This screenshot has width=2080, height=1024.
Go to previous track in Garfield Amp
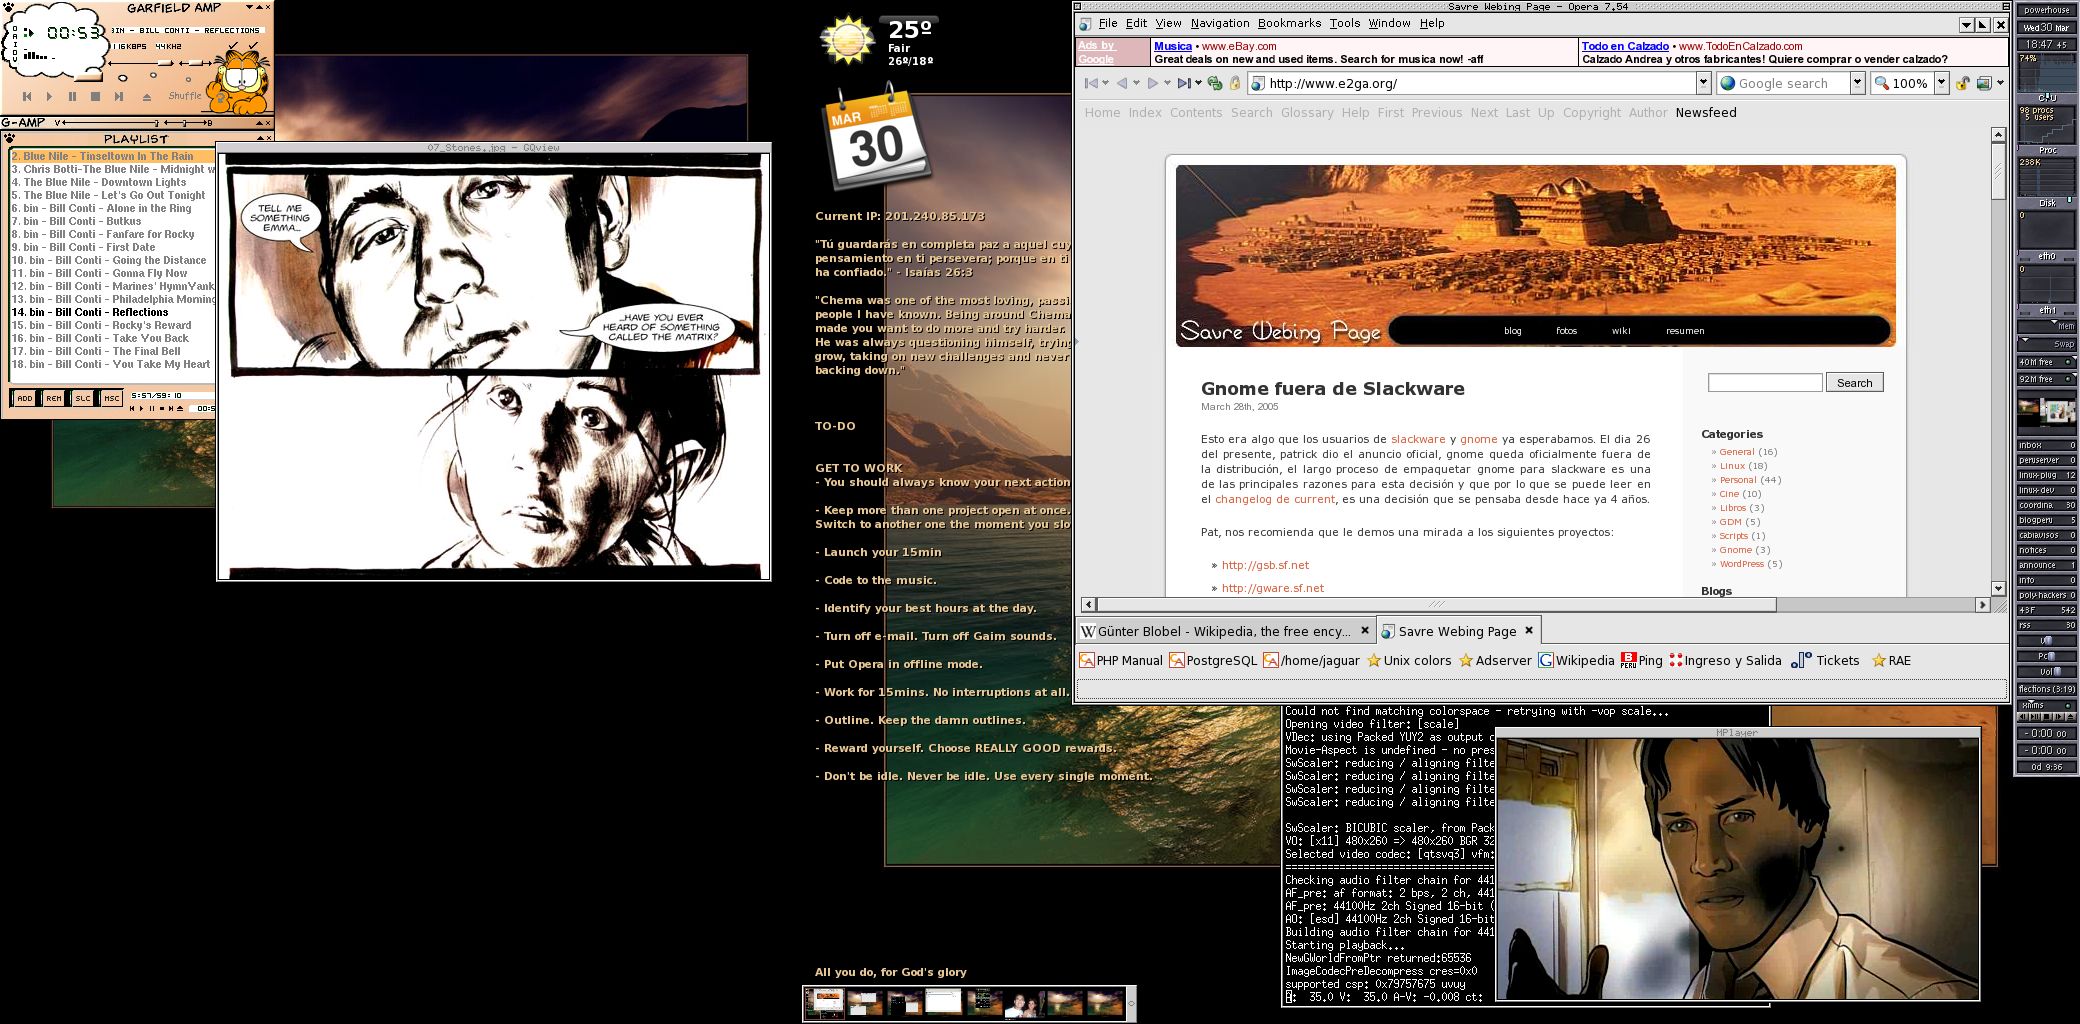[x=27, y=97]
